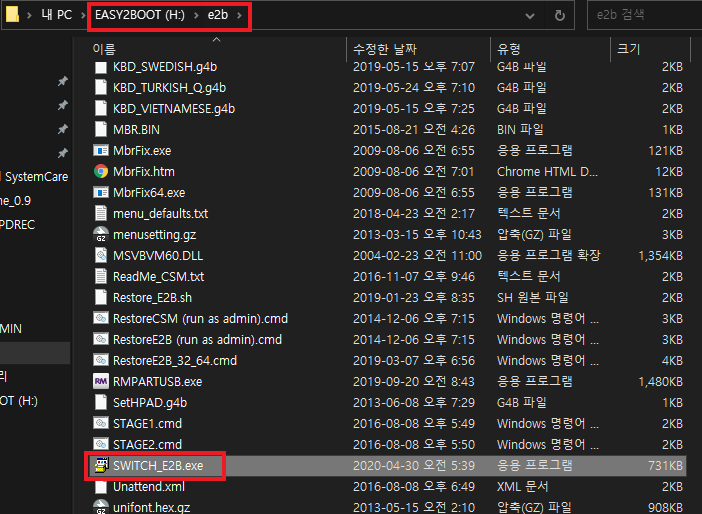Click the menusetting.gz archive icon
Image resolution: width=702 pixels, height=514 pixels.
101,235
